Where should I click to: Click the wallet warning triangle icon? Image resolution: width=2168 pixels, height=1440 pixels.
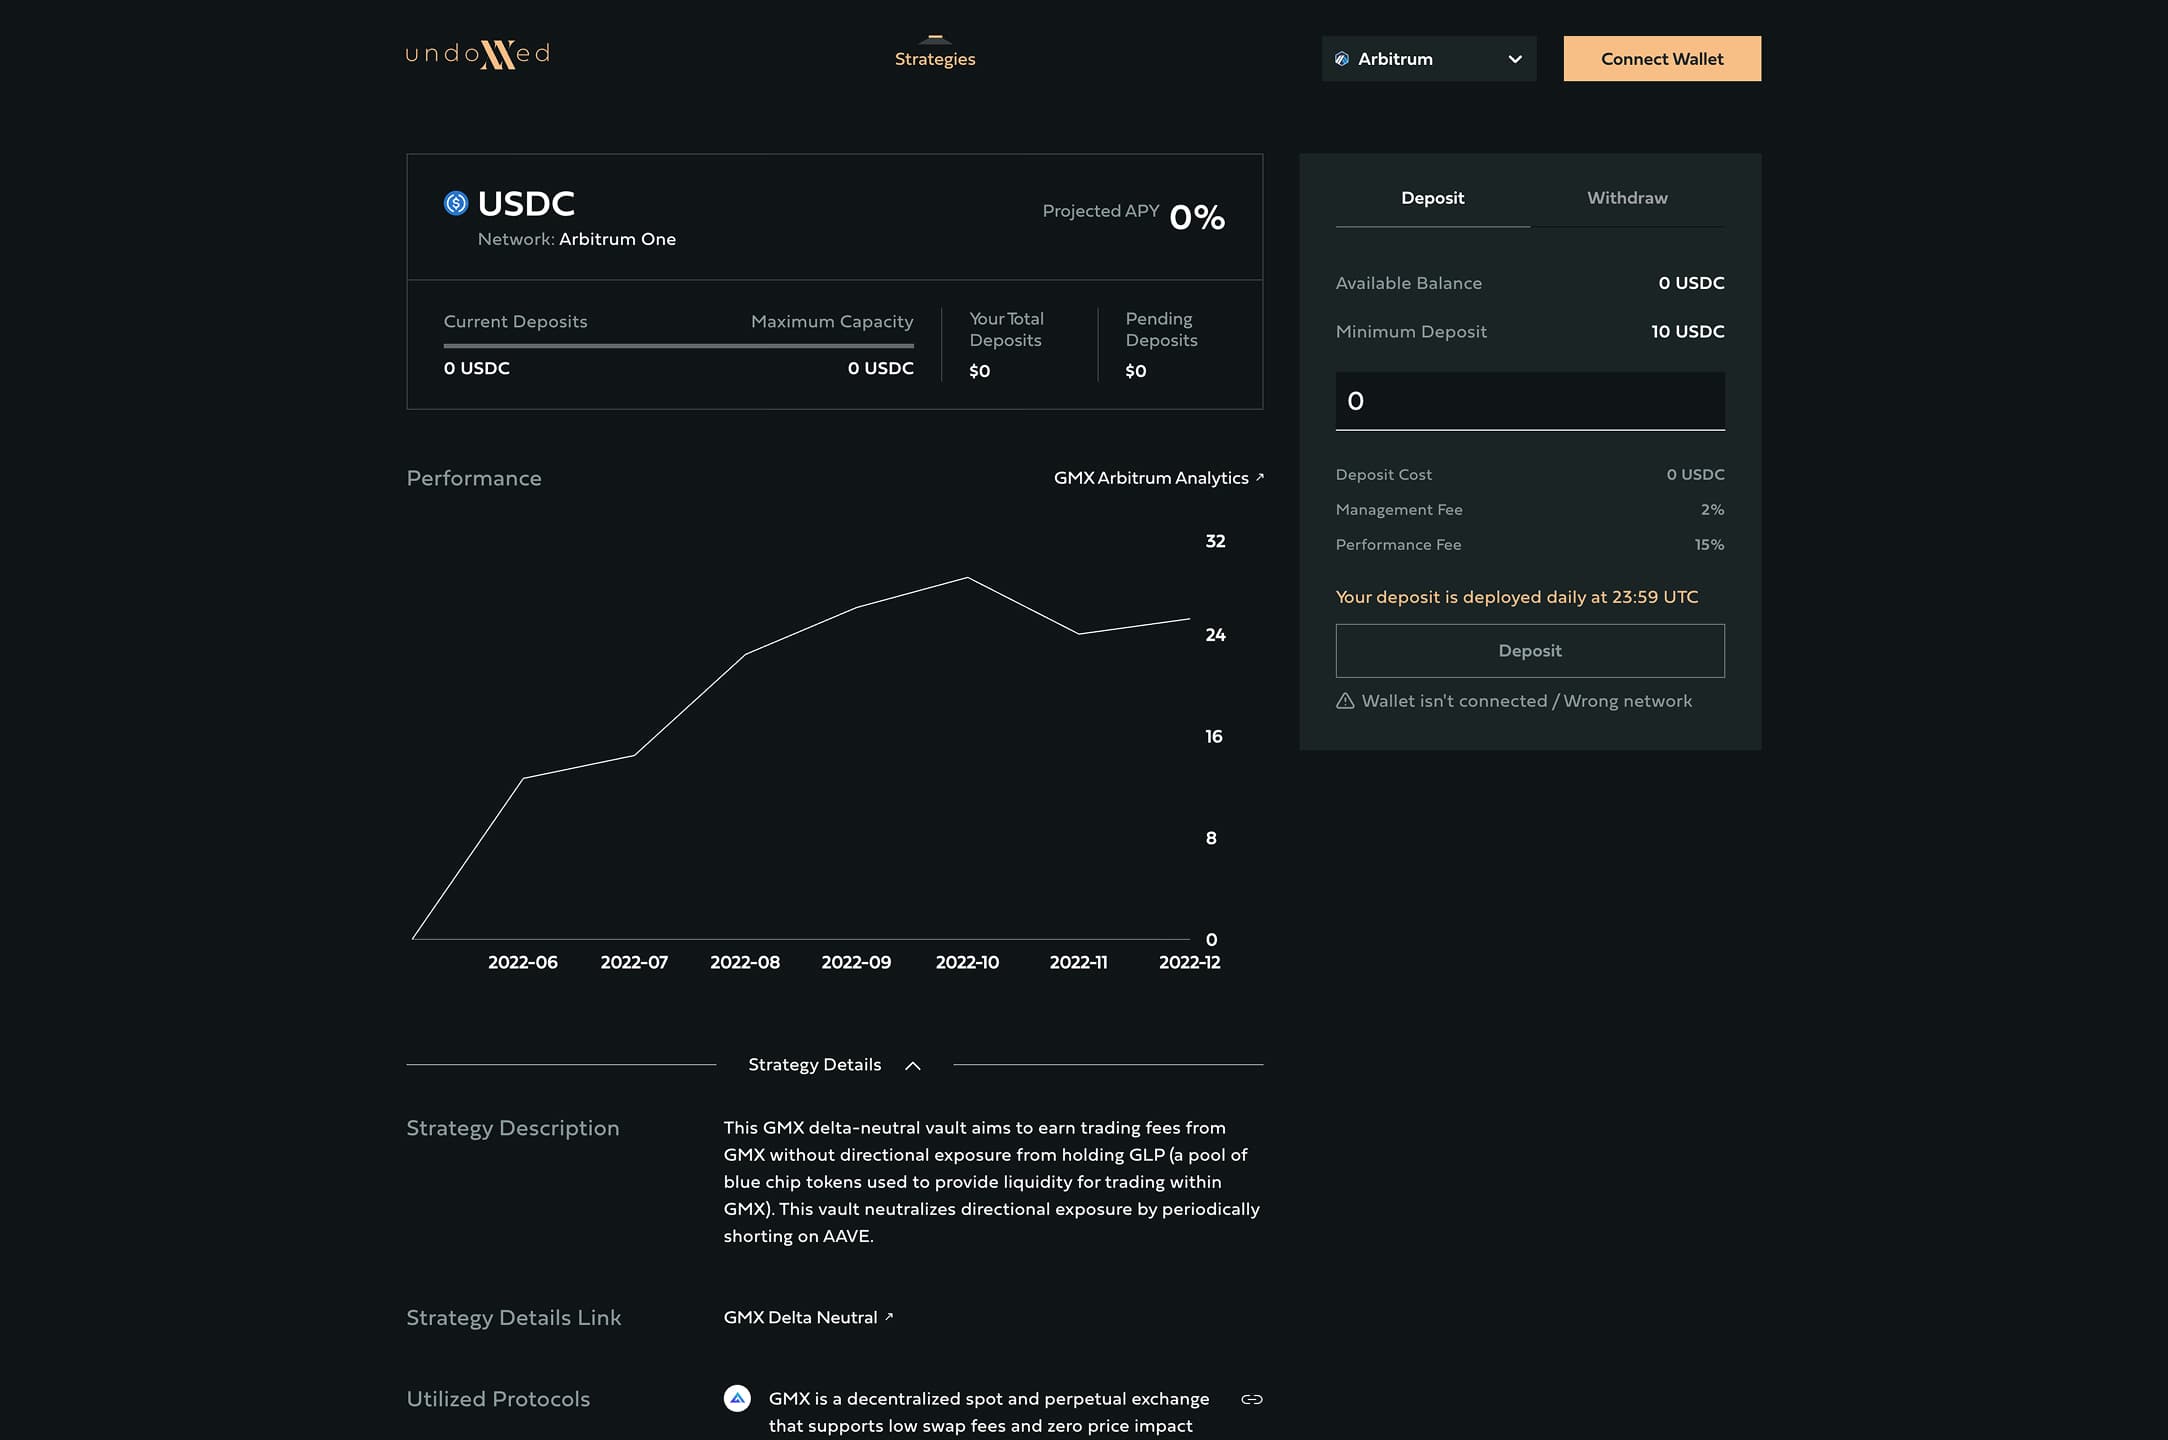pyautogui.click(x=1345, y=701)
